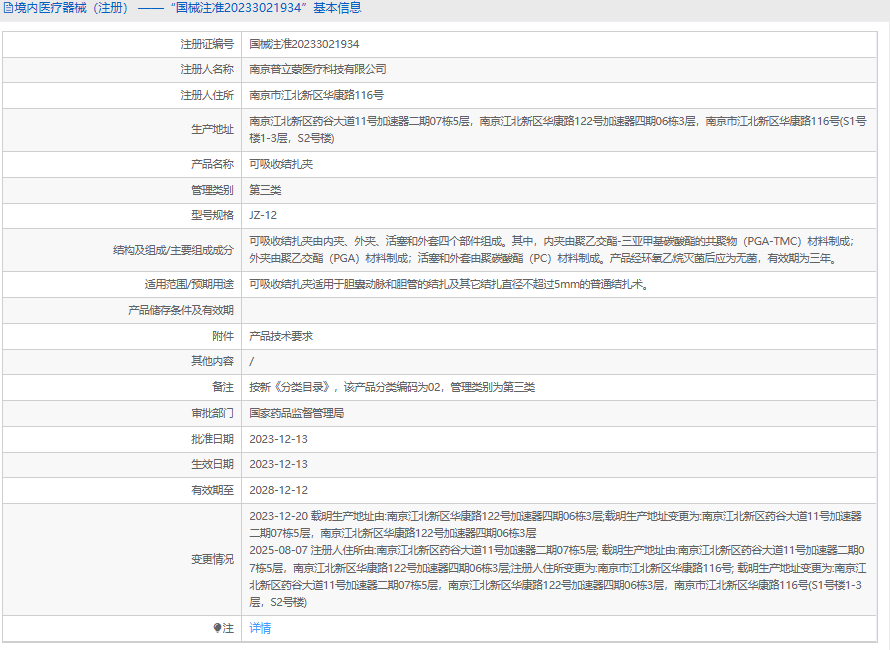Click the 批准日期 label

pyautogui.click(x=212, y=439)
